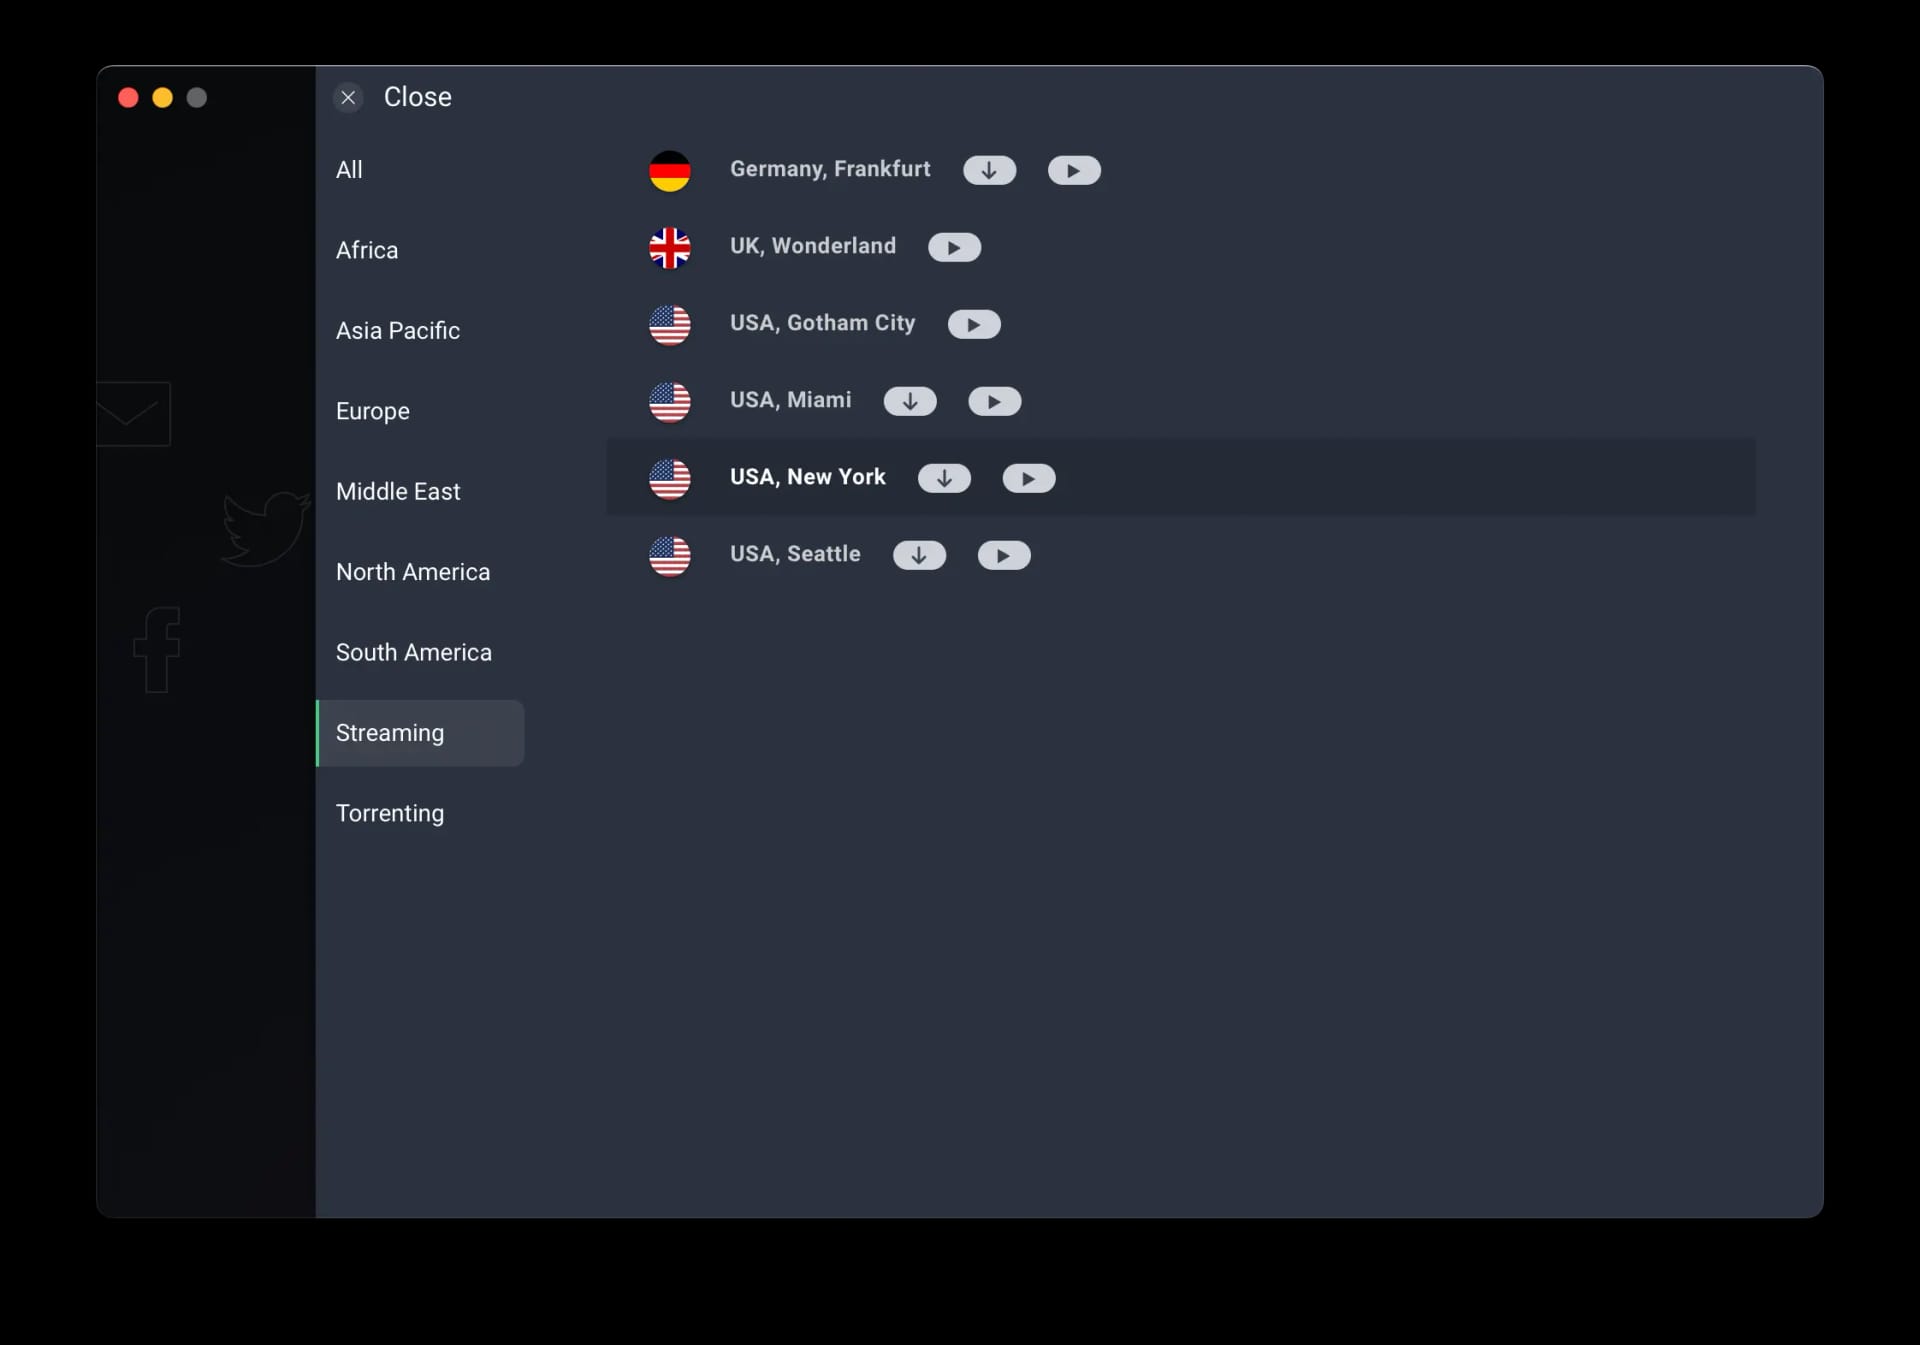This screenshot has width=1920, height=1345.
Task: Click the UK Wonderland streaming play icon
Action: [x=956, y=247]
